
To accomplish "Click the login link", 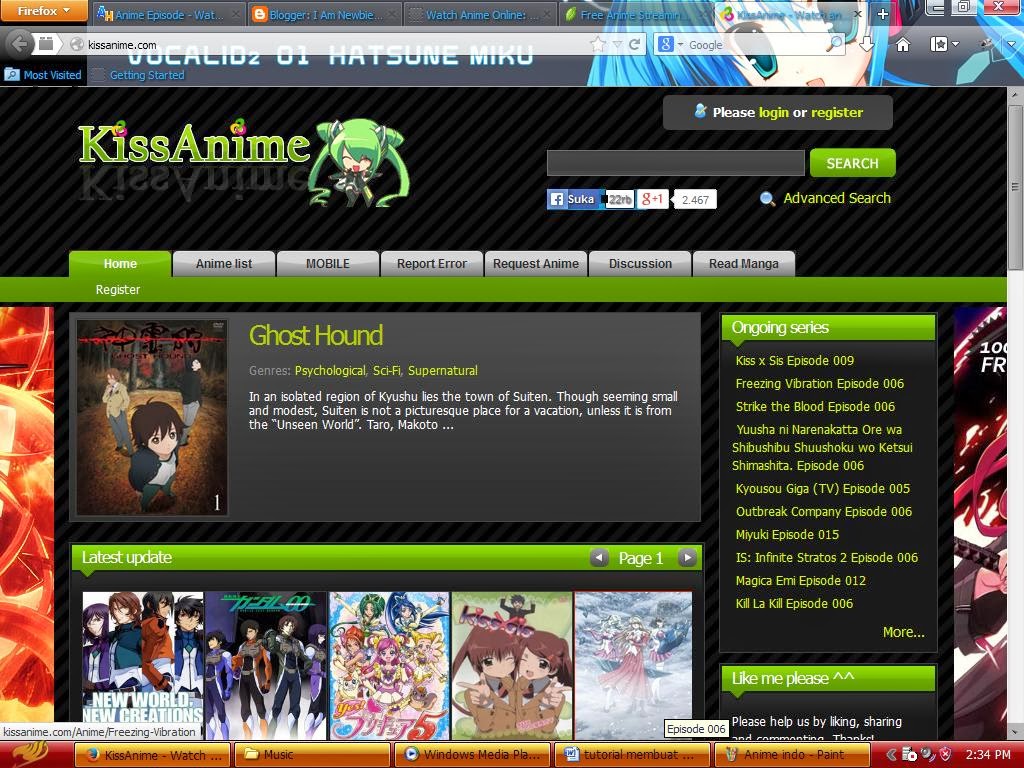I will click(x=773, y=112).
